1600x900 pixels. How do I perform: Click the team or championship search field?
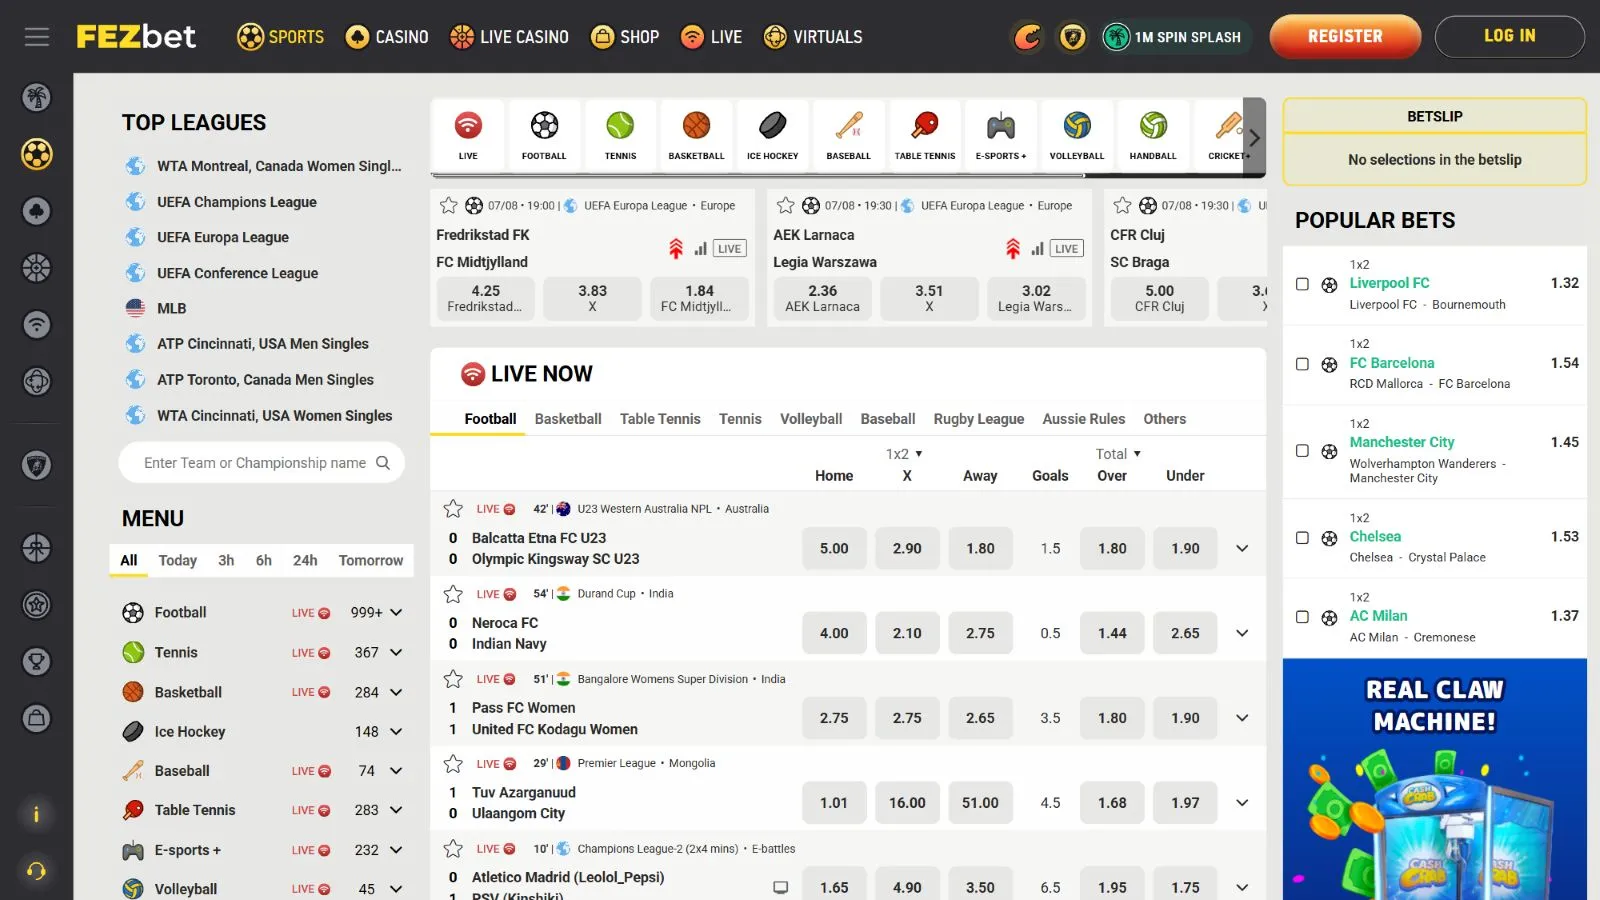(254, 463)
